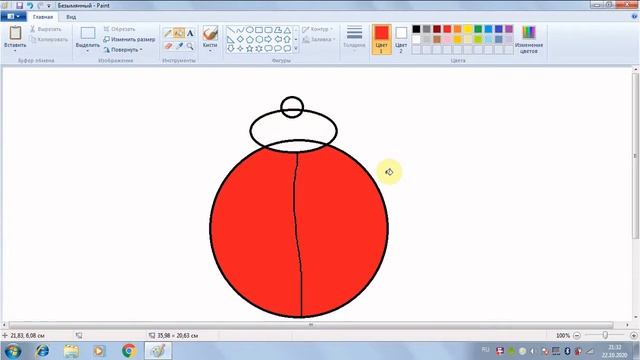Open Rotate (Повернуть) dropdown
This screenshot has height=360, width=640.
click(123, 50)
